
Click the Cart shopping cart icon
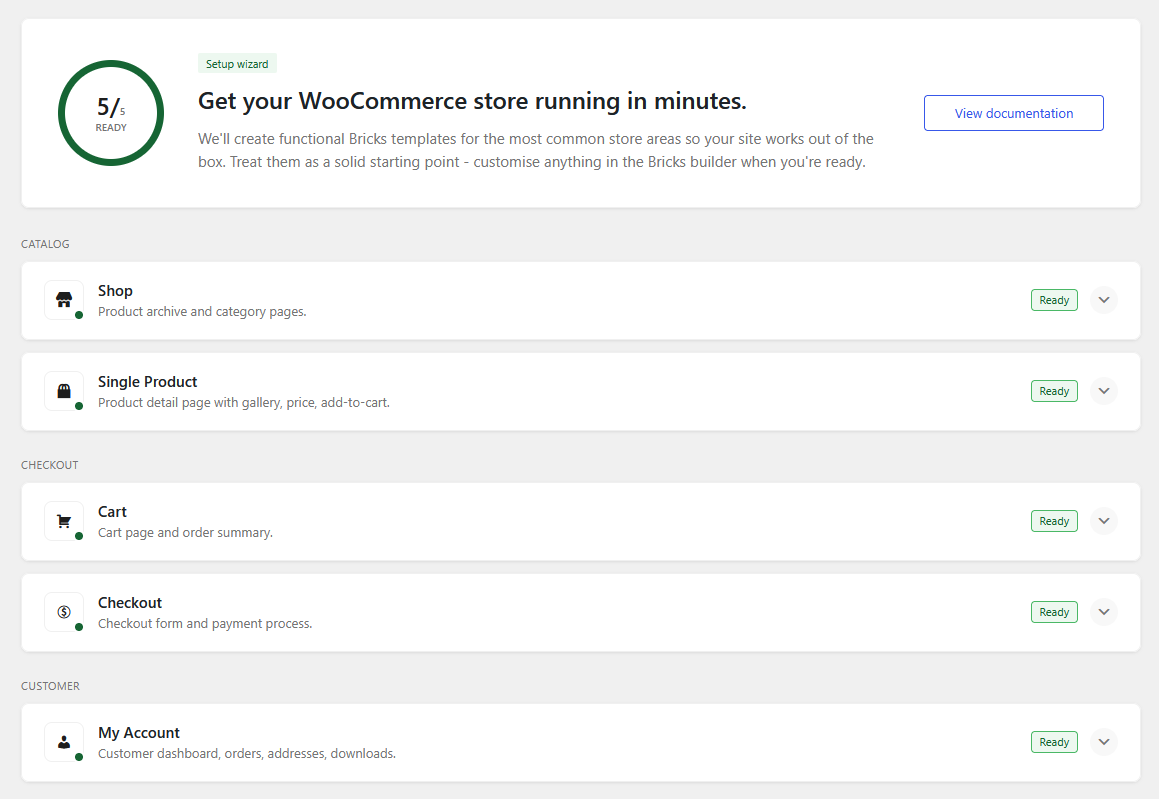[x=64, y=521]
